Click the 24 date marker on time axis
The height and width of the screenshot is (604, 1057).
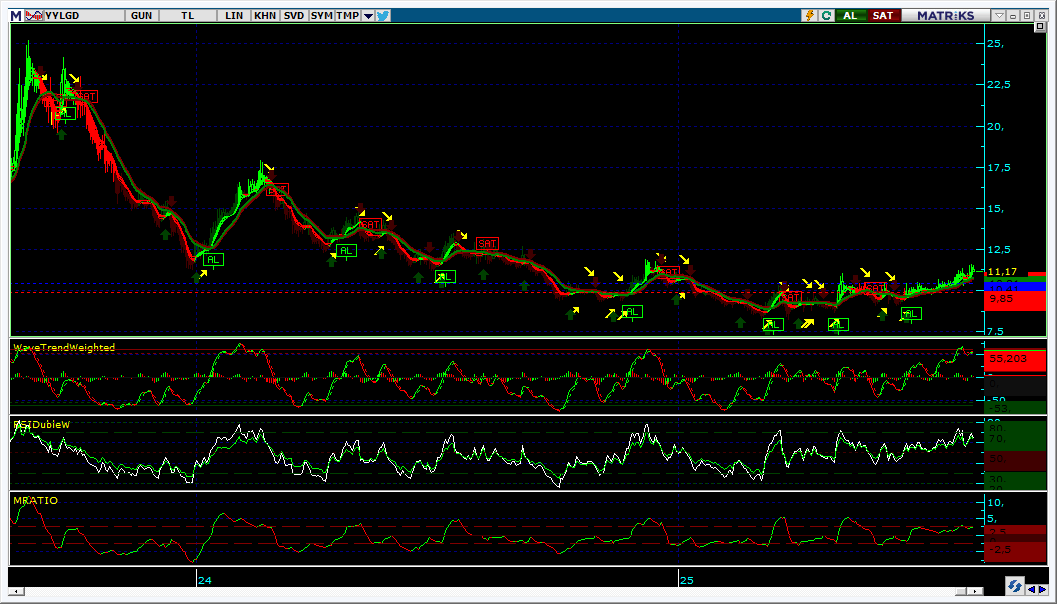(x=205, y=580)
